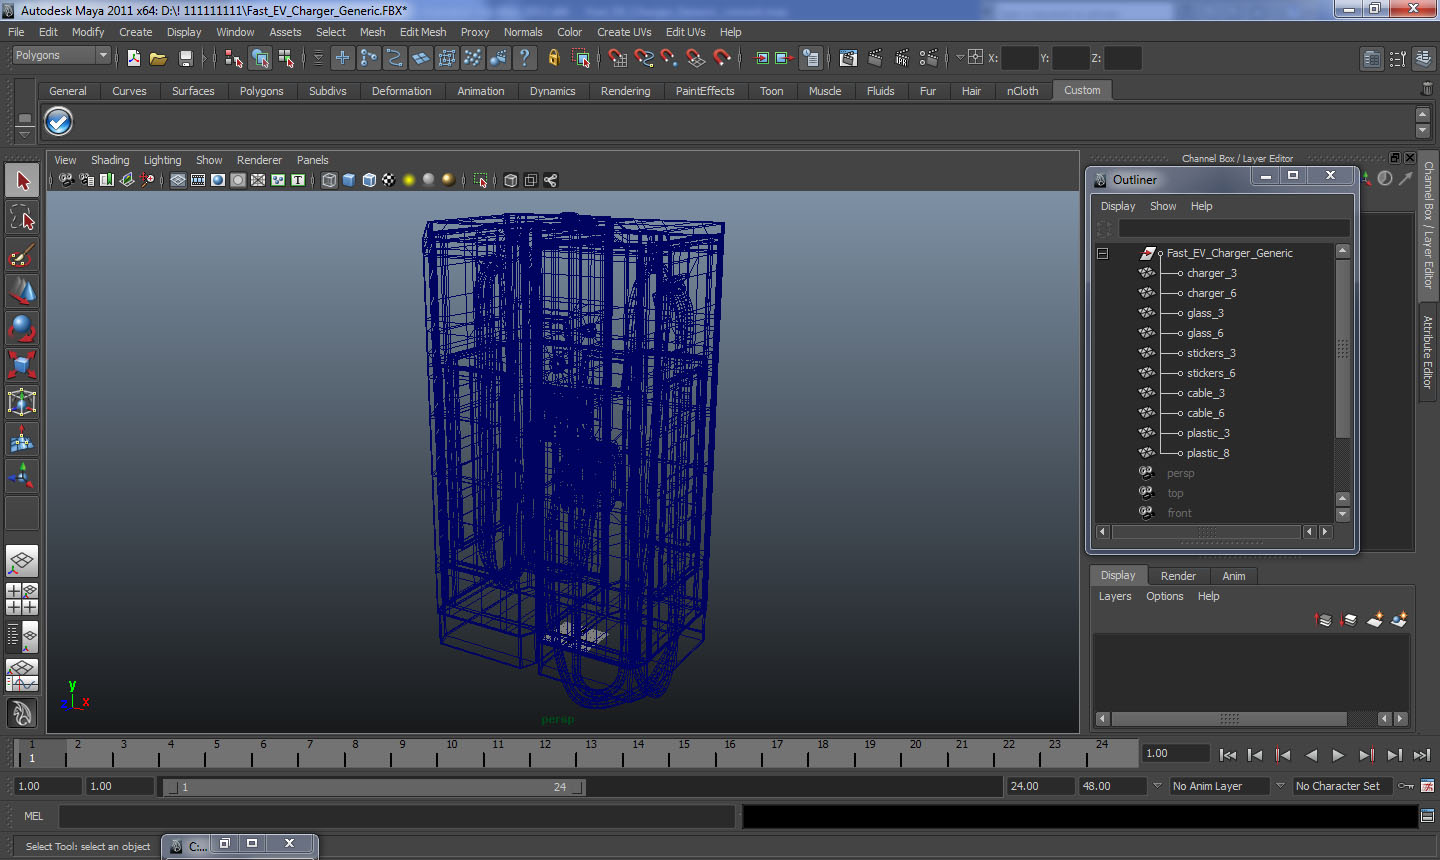Go to end of playback range

pyautogui.click(x=1422, y=755)
